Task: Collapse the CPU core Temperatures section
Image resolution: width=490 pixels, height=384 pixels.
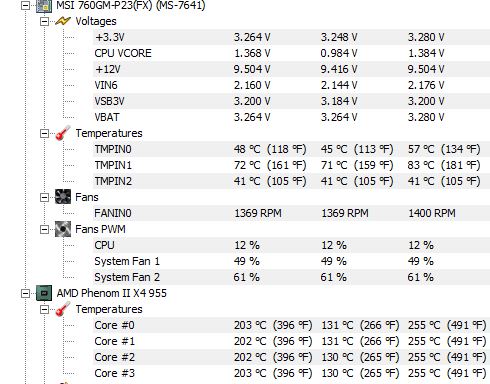Action: click(44, 310)
